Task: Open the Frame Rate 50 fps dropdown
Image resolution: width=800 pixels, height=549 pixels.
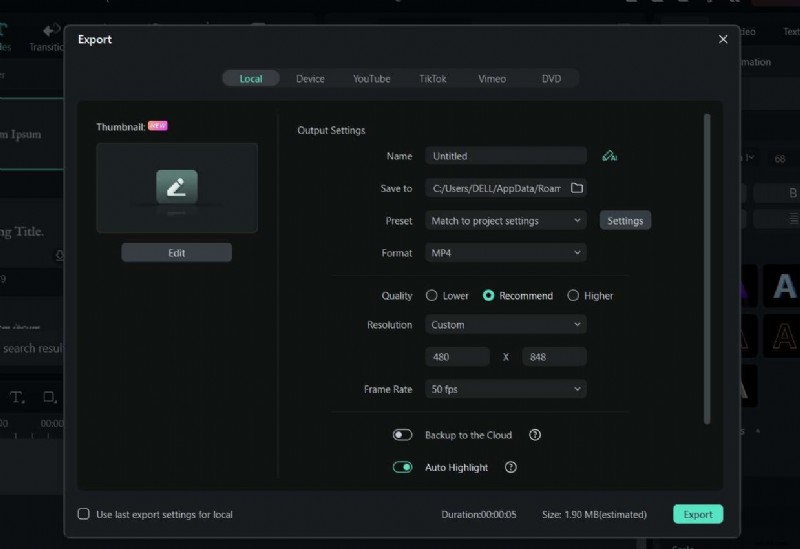Action: pyautogui.click(x=506, y=389)
